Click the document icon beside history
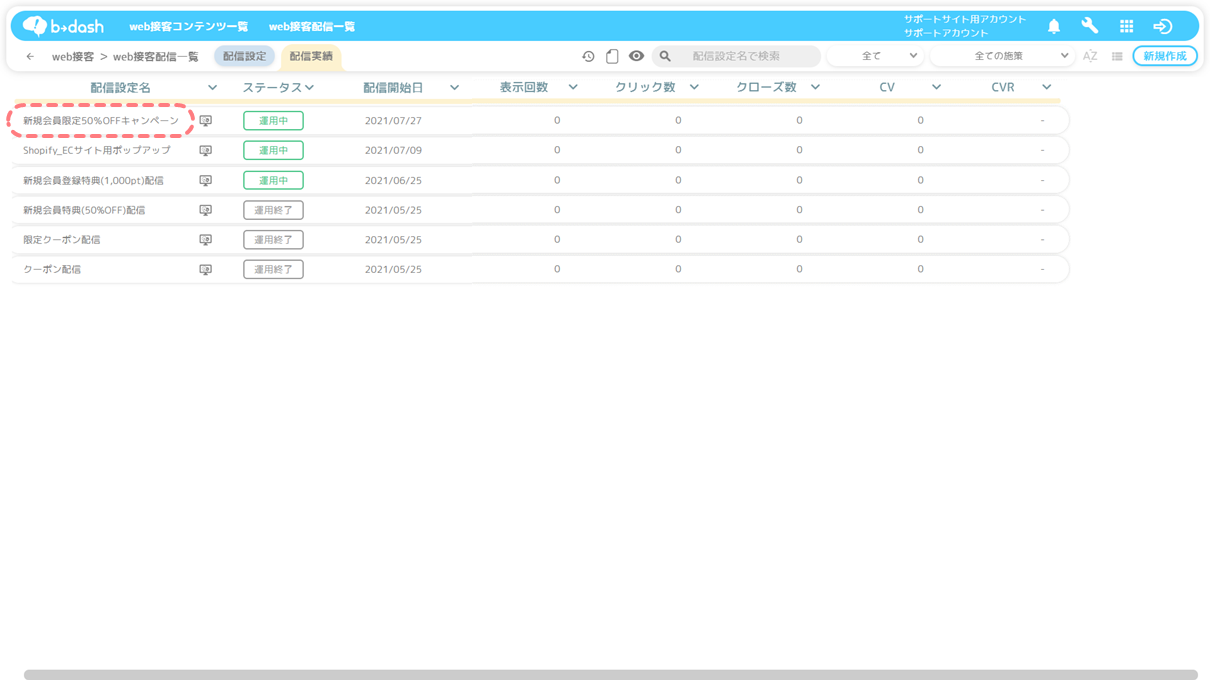 612,56
